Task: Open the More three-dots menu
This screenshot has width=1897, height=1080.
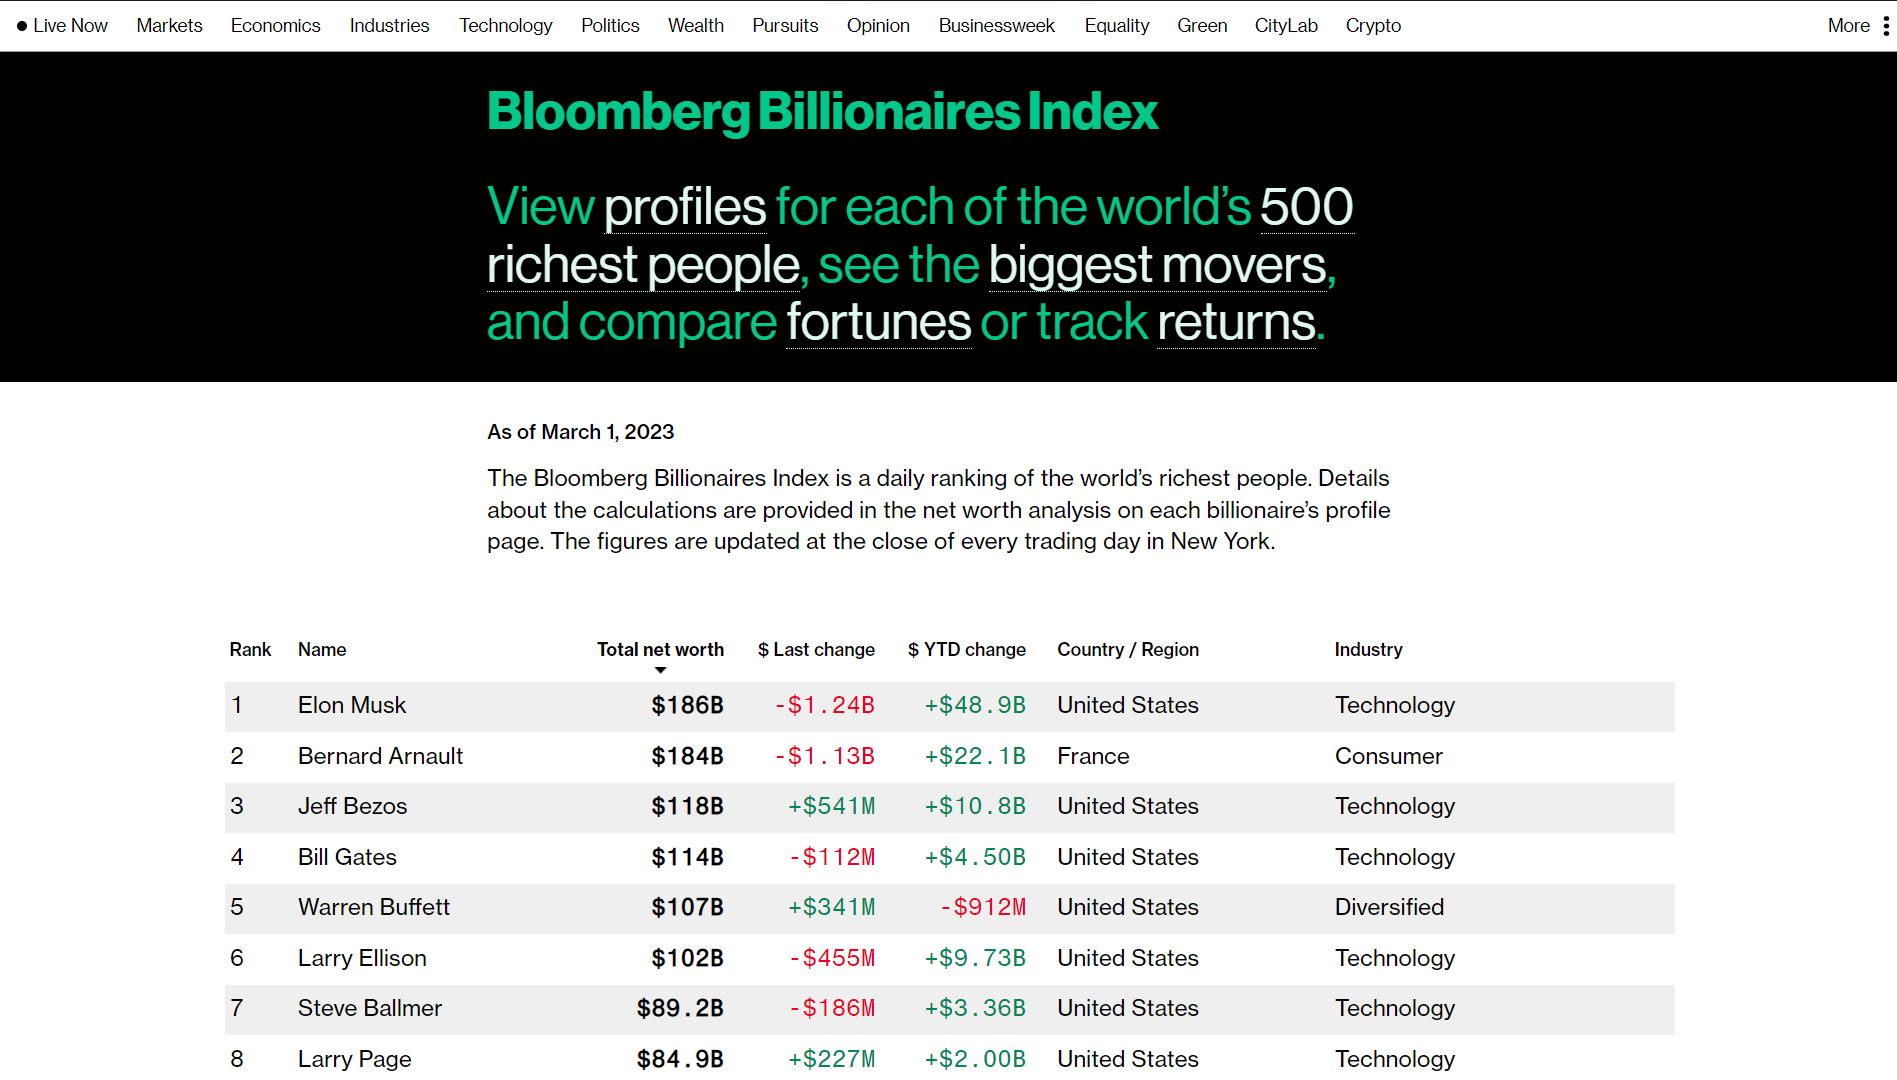Action: coord(1886,26)
